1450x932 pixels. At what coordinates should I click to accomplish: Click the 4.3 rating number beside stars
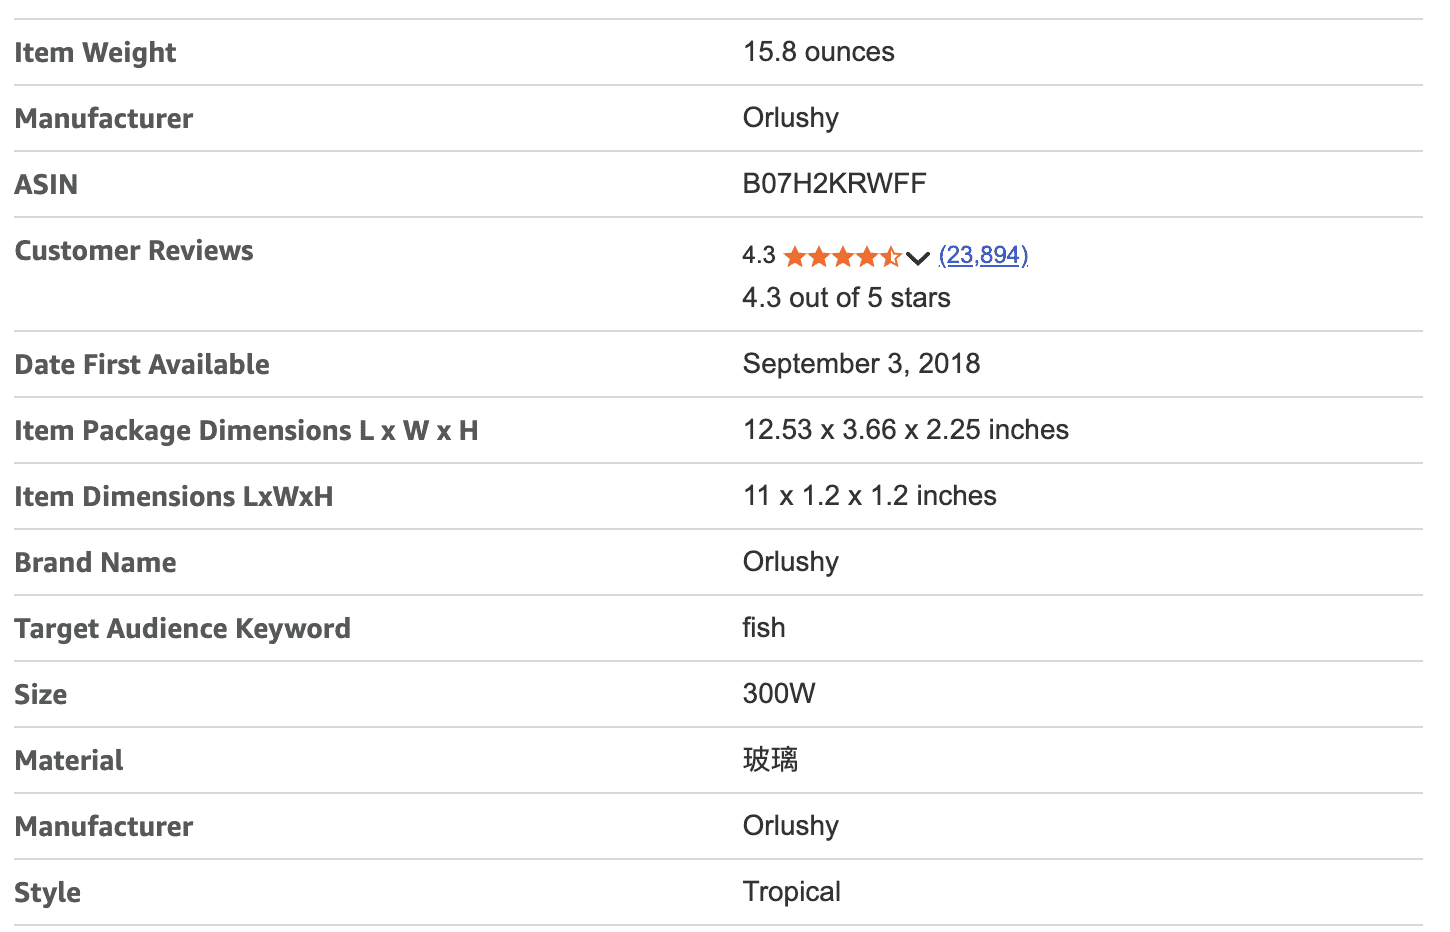click(x=758, y=256)
